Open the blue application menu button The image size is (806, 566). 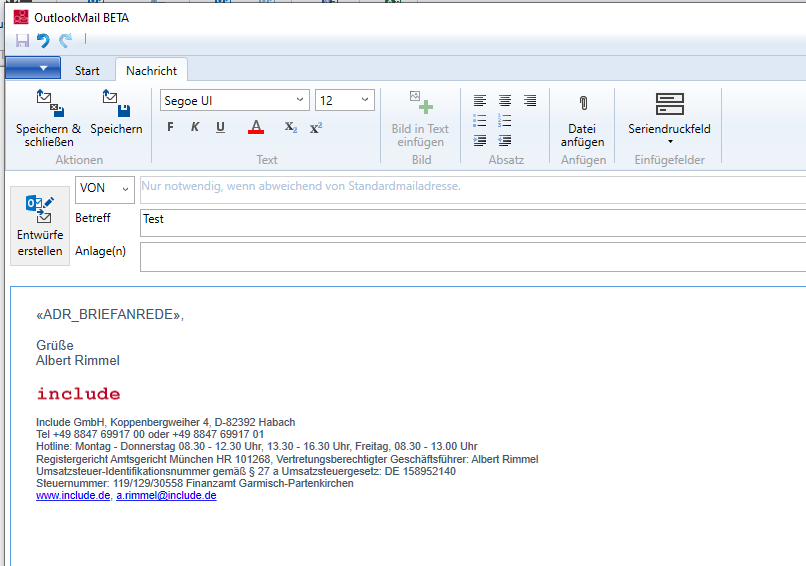tap(33, 68)
